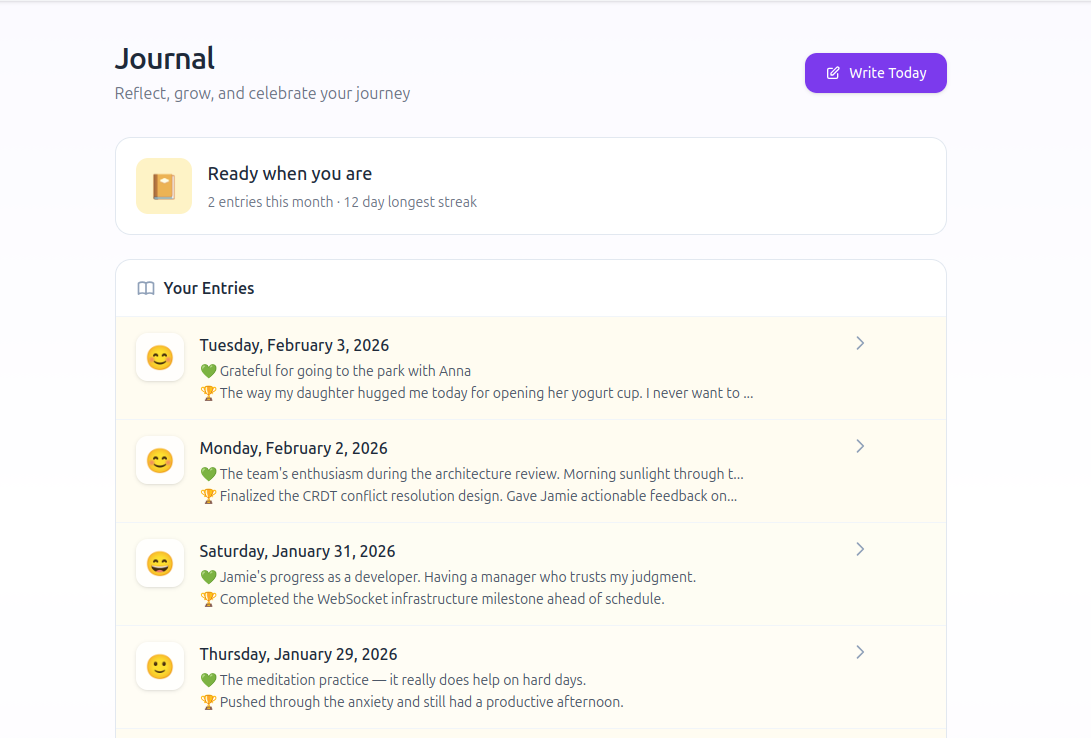Viewport: 1091px width, 738px height.
Task: Click the 2 entries this month stat
Action: point(270,202)
